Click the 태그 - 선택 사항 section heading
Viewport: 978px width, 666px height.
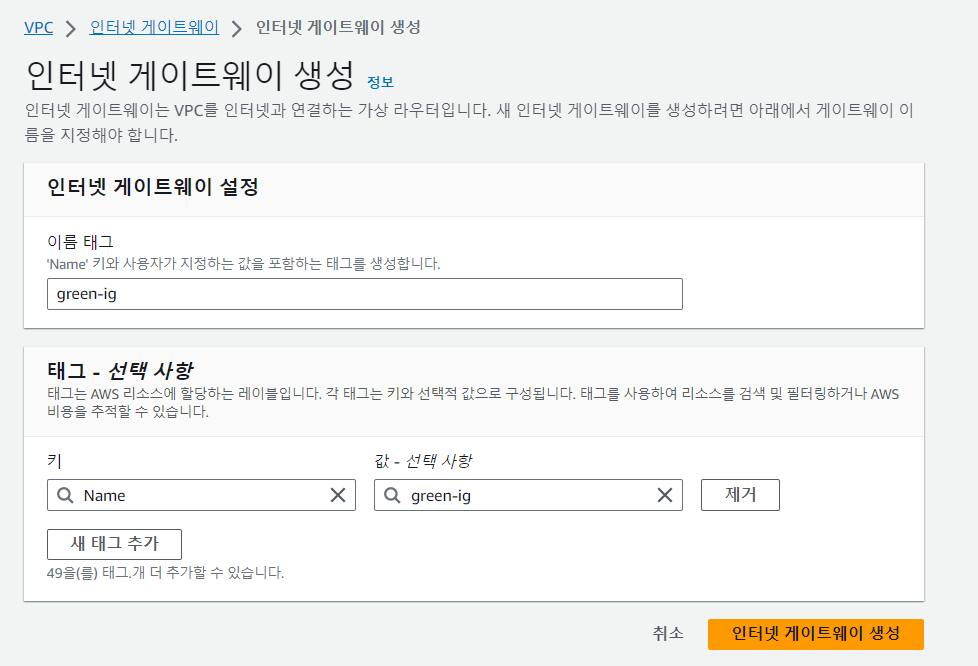120,370
